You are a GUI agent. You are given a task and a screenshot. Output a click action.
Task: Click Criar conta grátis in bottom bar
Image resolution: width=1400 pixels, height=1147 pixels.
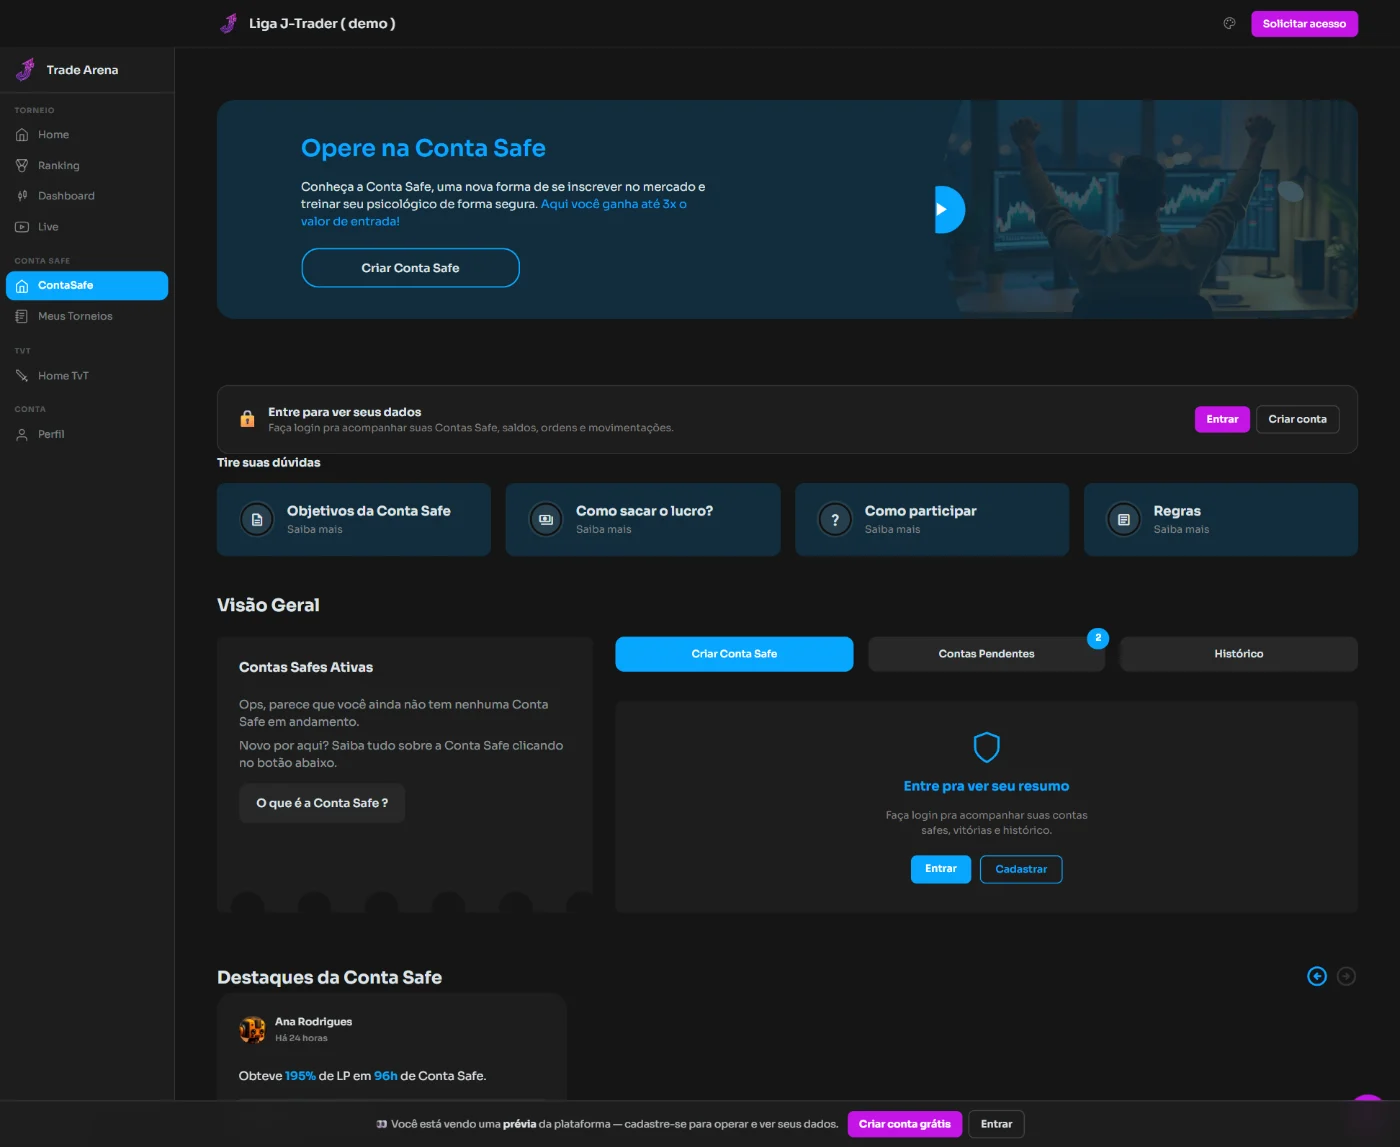(x=905, y=1124)
